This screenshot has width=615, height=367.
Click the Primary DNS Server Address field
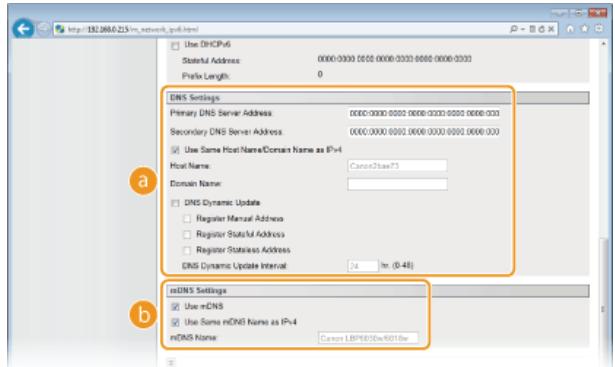pyautogui.click(x=424, y=113)
